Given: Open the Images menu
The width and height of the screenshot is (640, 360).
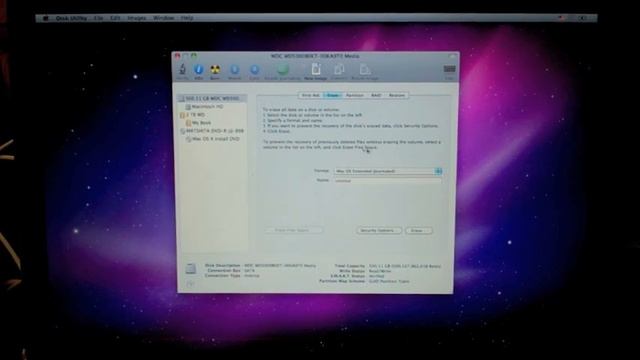Looking at the screenshot, I should point(137,18).
